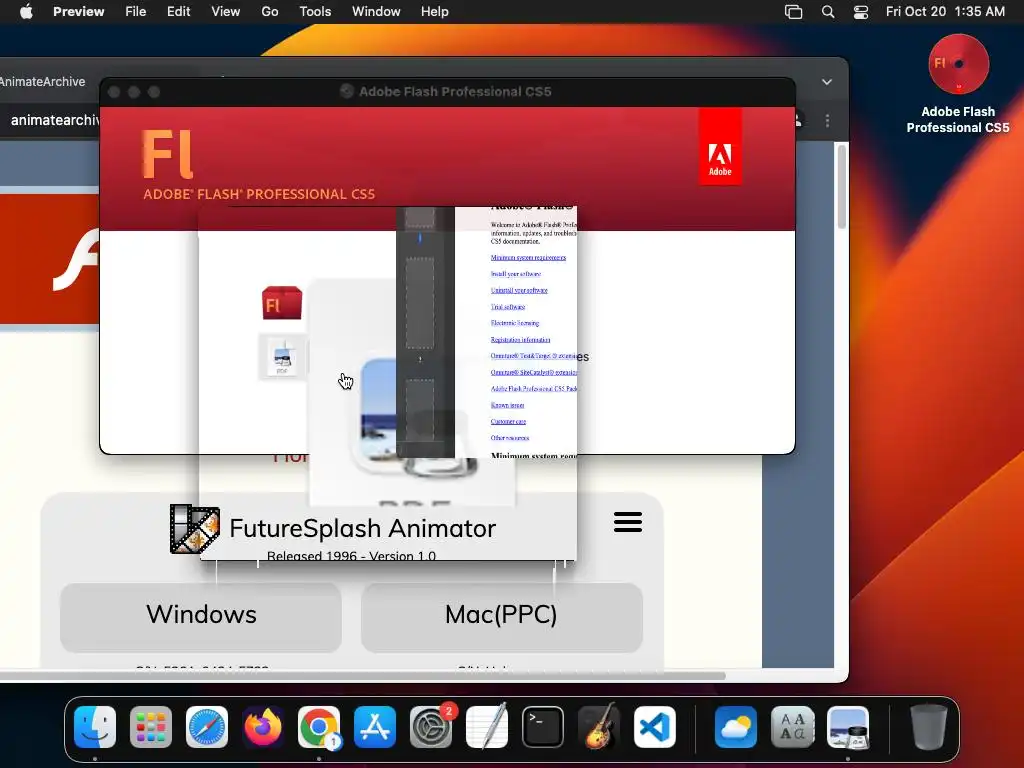Follow the Known issues link
This screenshot has height=768, width=1024.
507,405
